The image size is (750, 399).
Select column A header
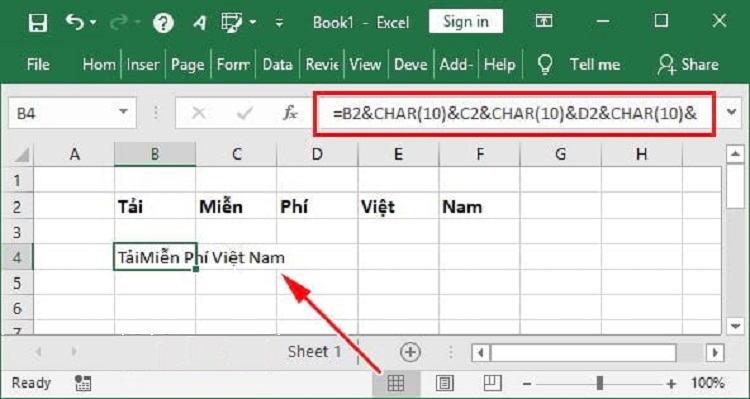[x=74, y=154]
